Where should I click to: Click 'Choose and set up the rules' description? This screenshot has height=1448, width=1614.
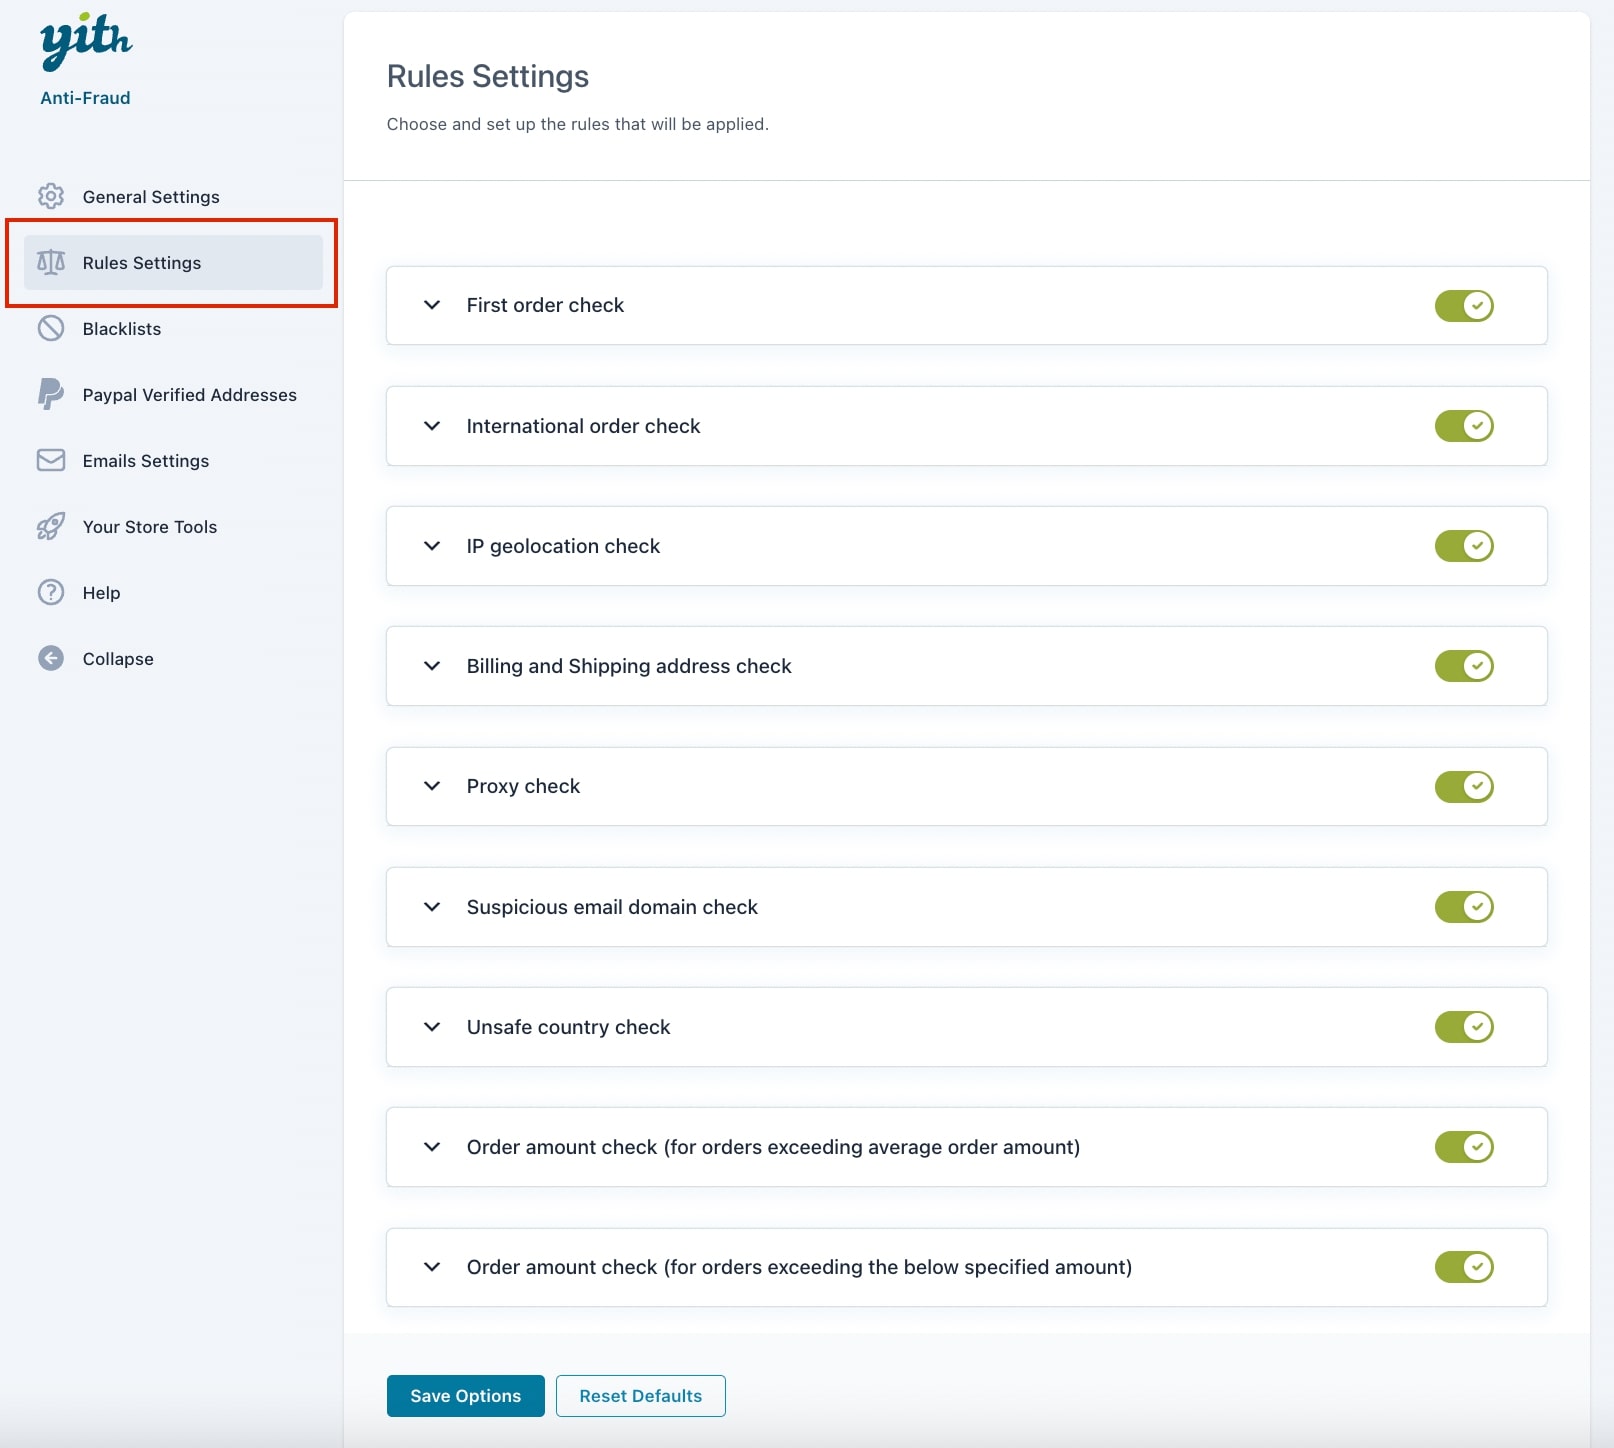578,124
